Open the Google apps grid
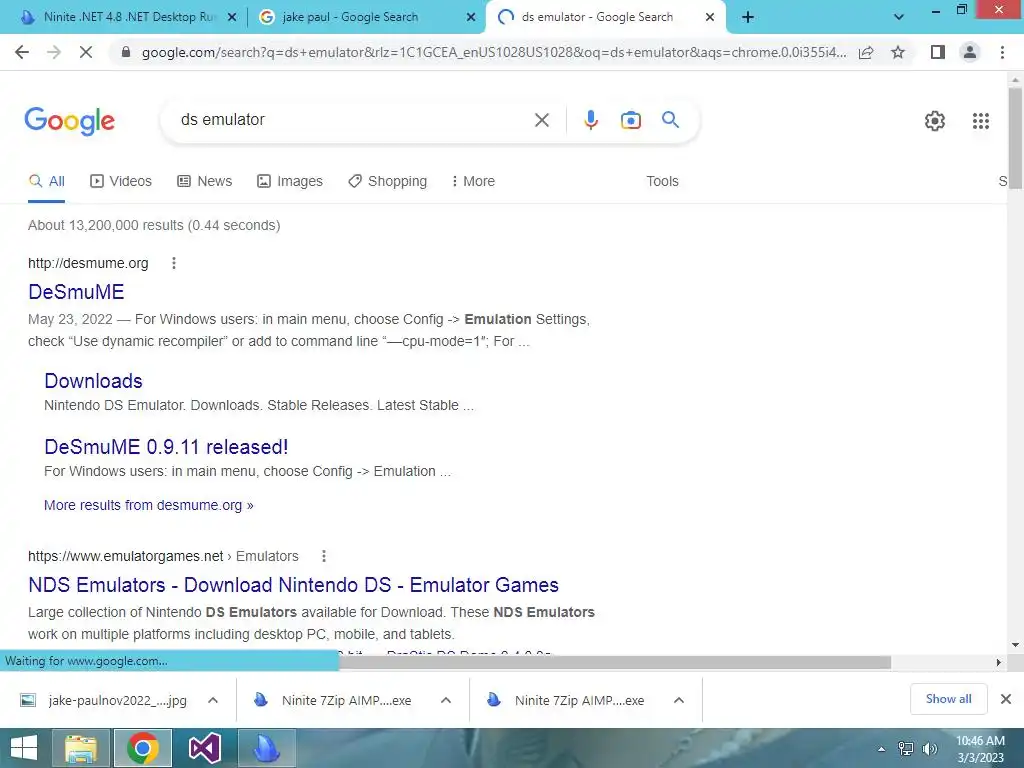1024x768 pixels. tap(981, 121)
